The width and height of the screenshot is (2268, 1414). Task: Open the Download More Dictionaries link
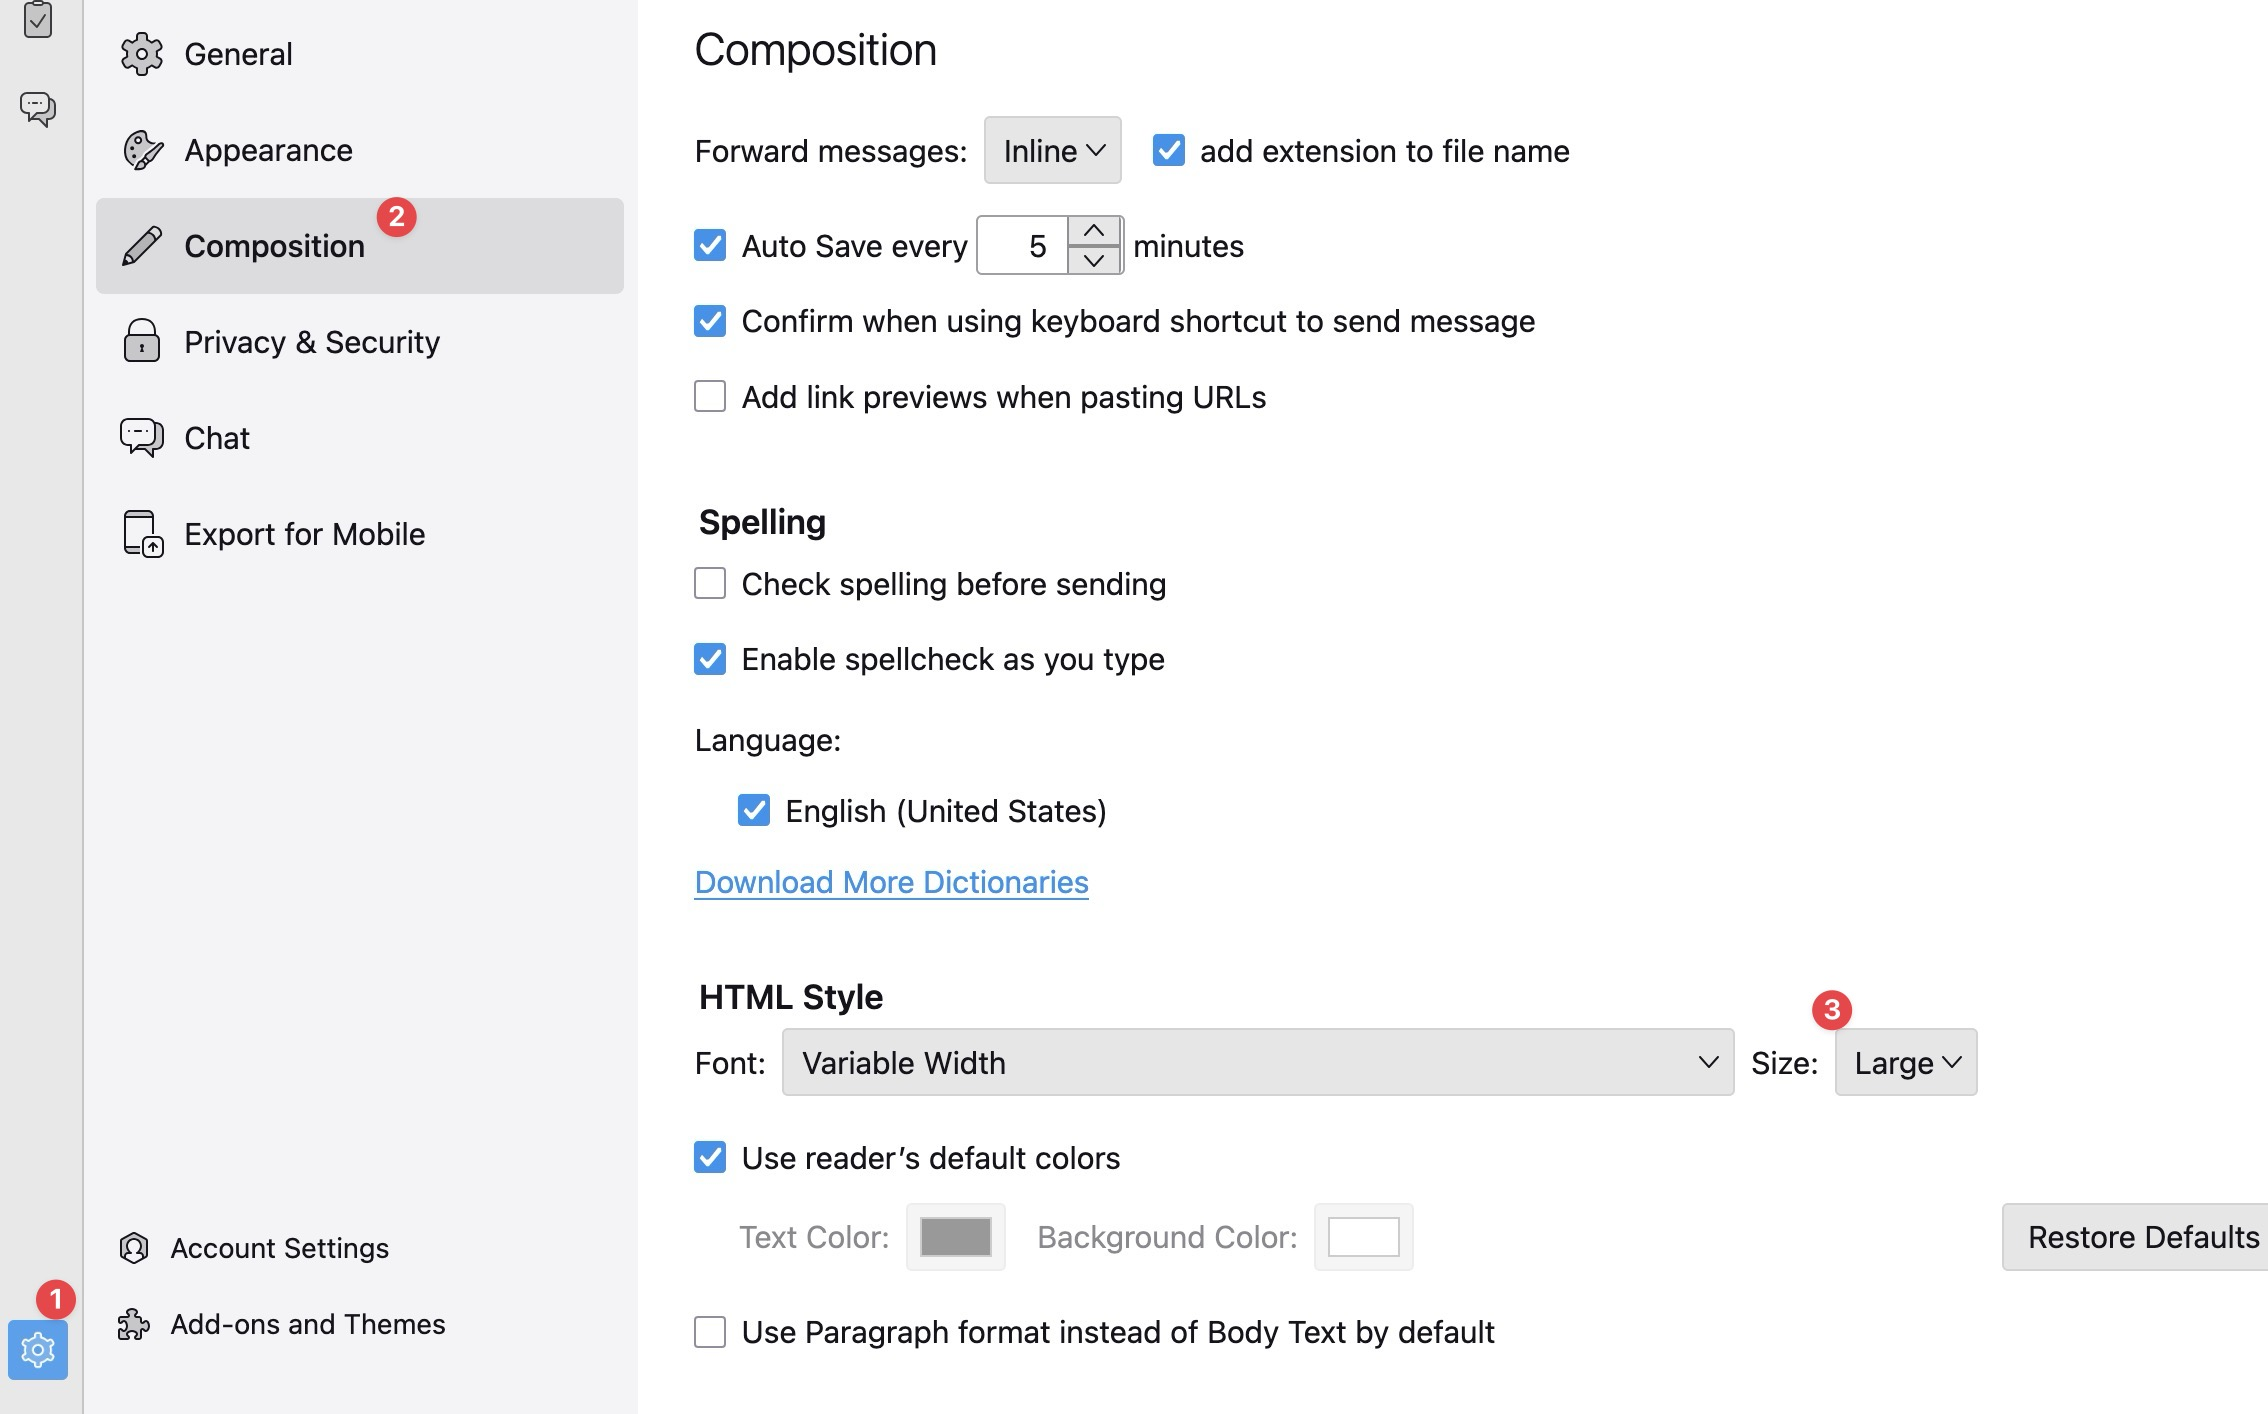(x=891, y=882)
